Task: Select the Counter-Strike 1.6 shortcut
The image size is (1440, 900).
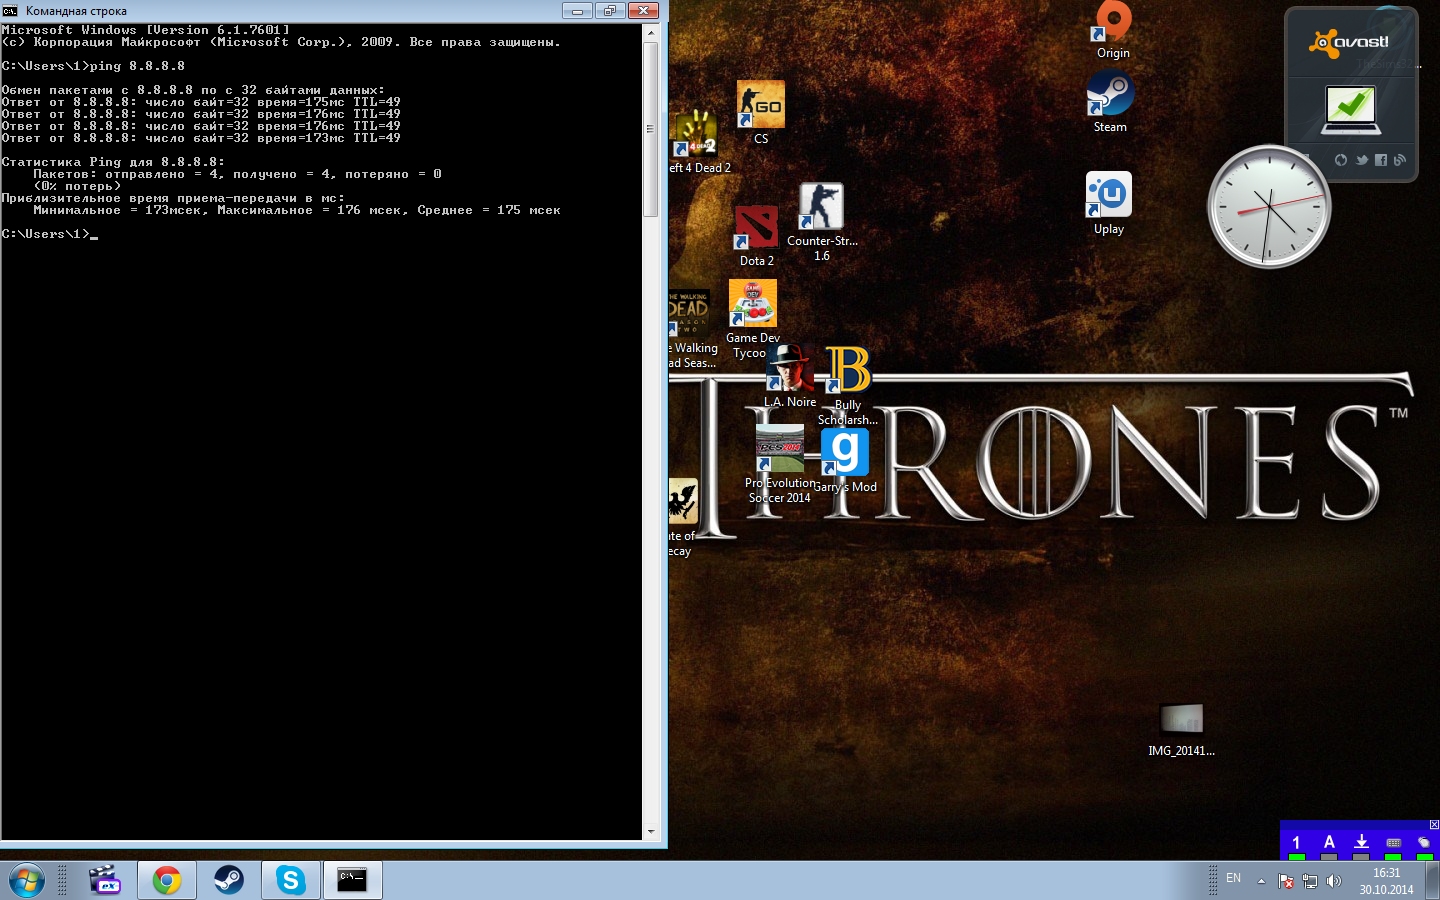Action: [x=821, y=220]
